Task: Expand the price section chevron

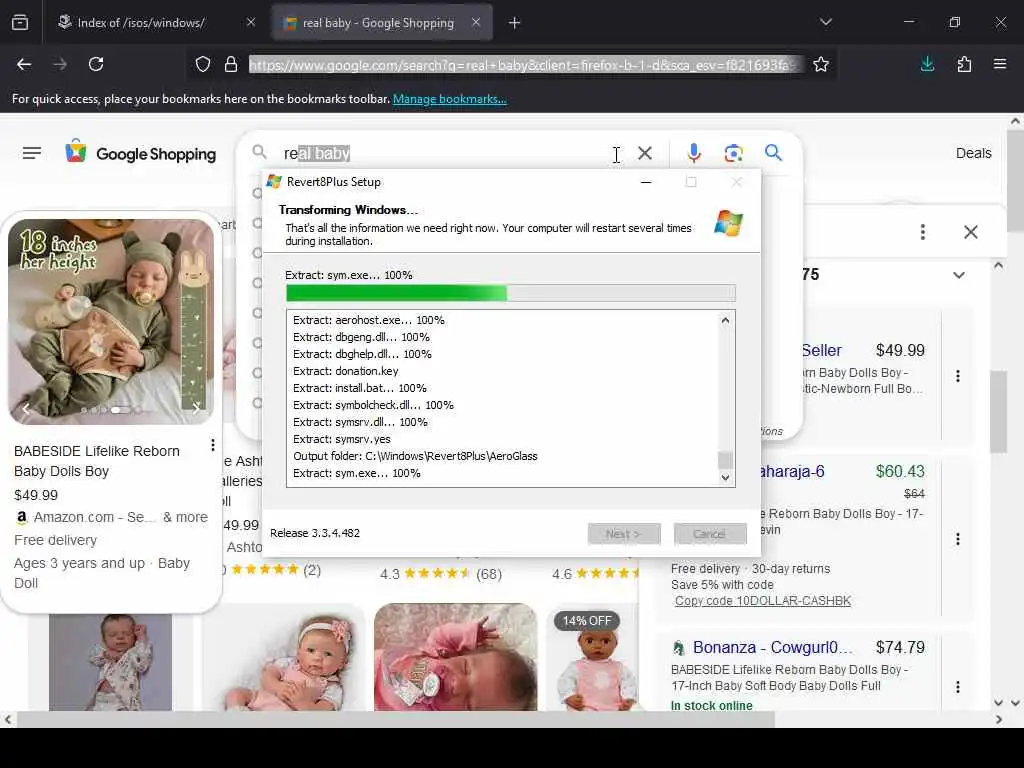Action: click(x=958, y=275)
